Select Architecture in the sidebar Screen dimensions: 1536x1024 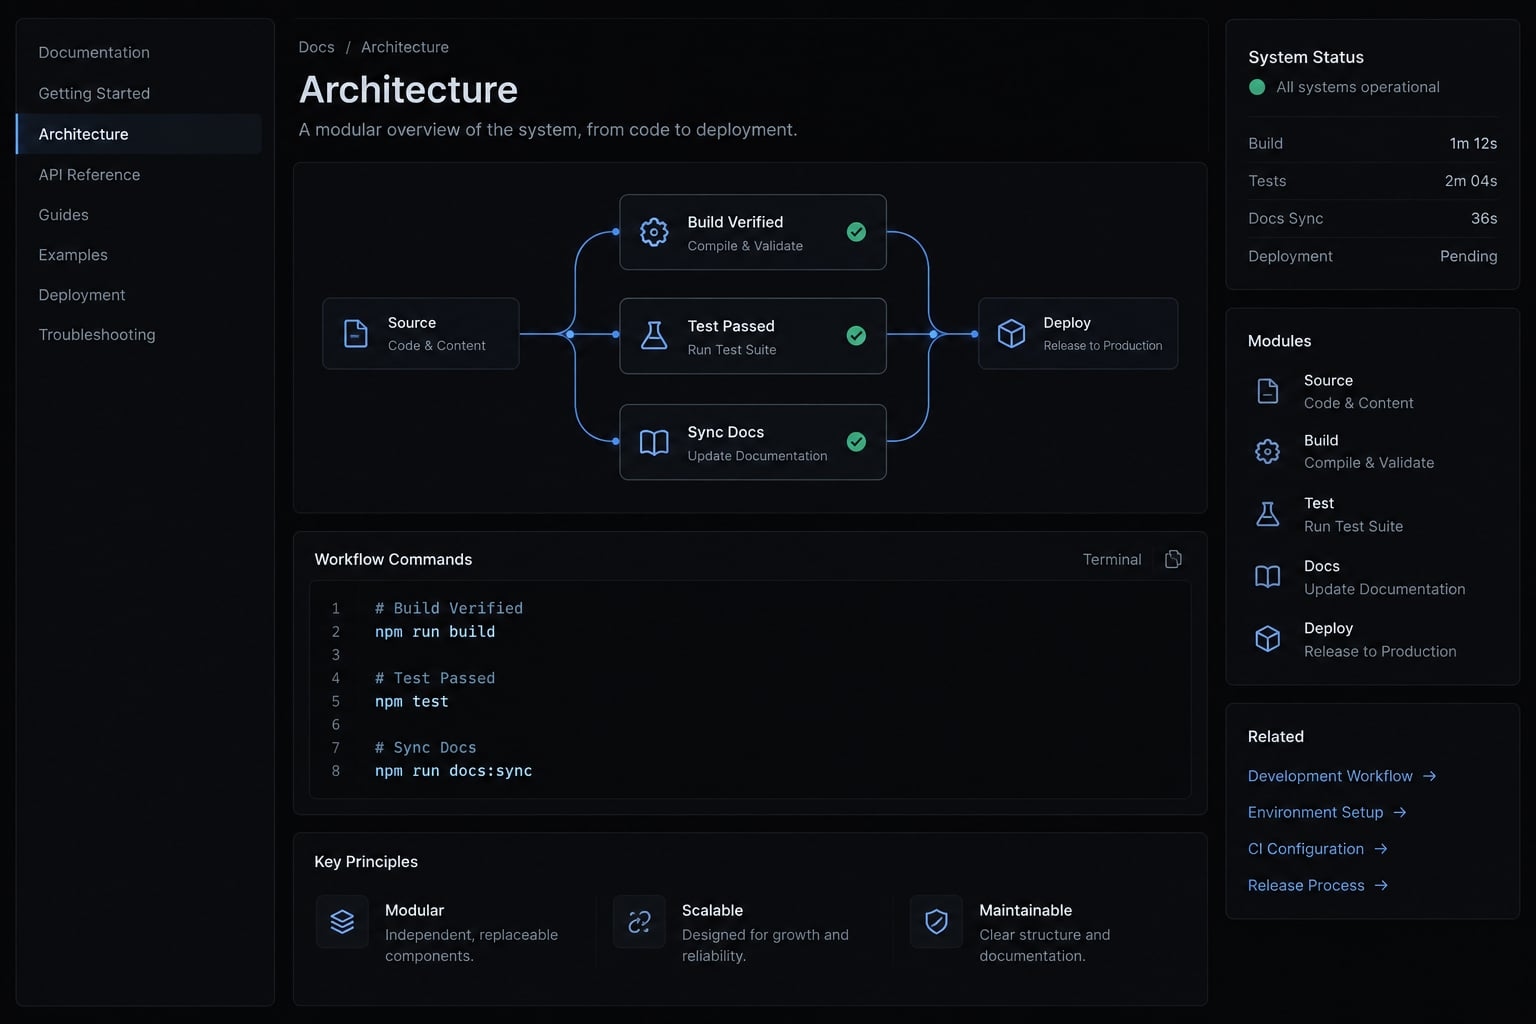pyautogui.click(x=139, y=134)
